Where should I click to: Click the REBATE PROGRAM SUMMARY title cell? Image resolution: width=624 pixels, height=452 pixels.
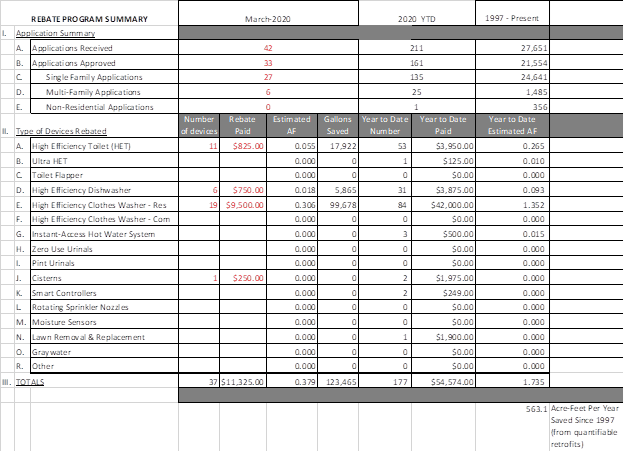[x=89, y=18]
